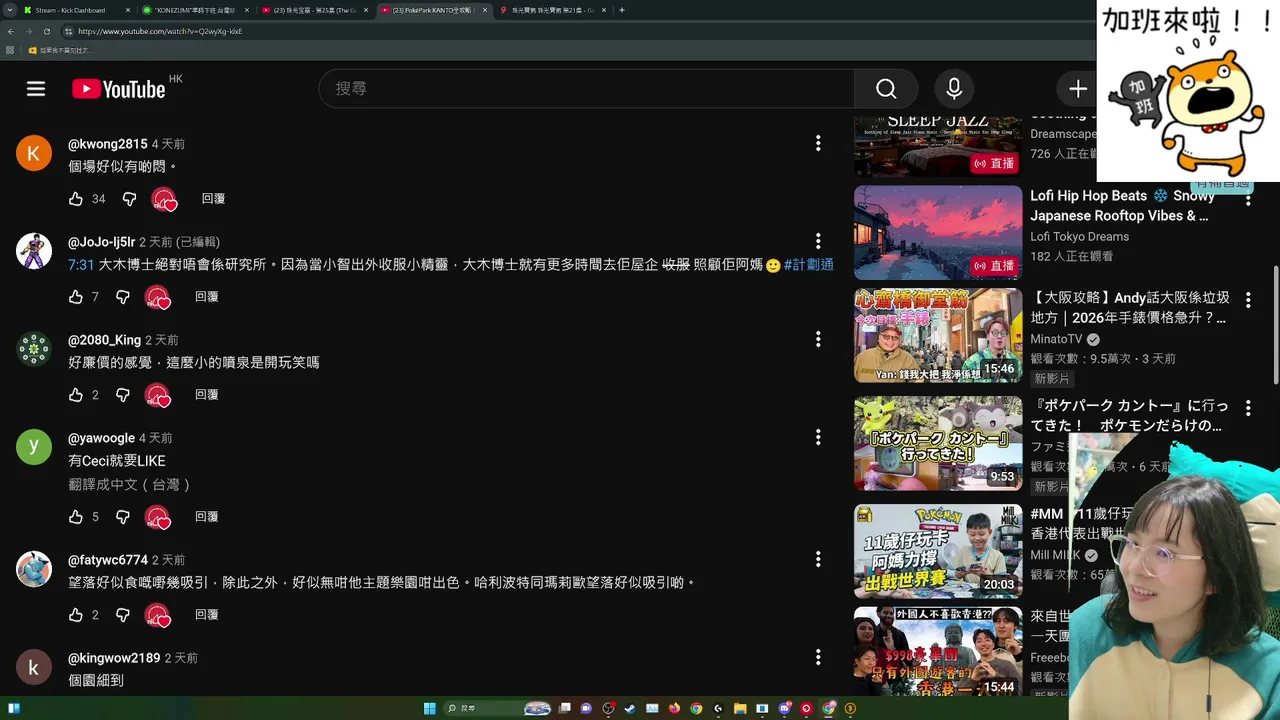The width and height of the screenshot is (1280, 720).
Task: Open options menu for @yawoogle comment
Action: 818,438
